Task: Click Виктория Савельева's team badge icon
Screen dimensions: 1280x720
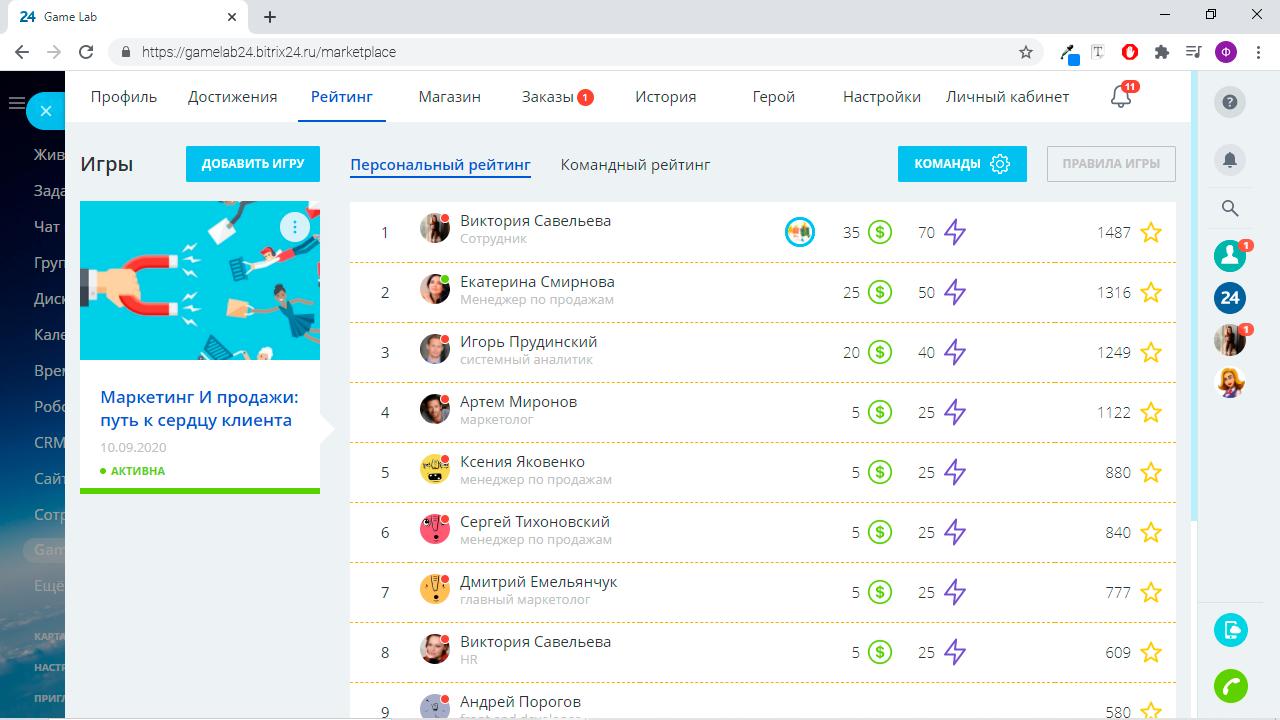Action: (800, 232)
